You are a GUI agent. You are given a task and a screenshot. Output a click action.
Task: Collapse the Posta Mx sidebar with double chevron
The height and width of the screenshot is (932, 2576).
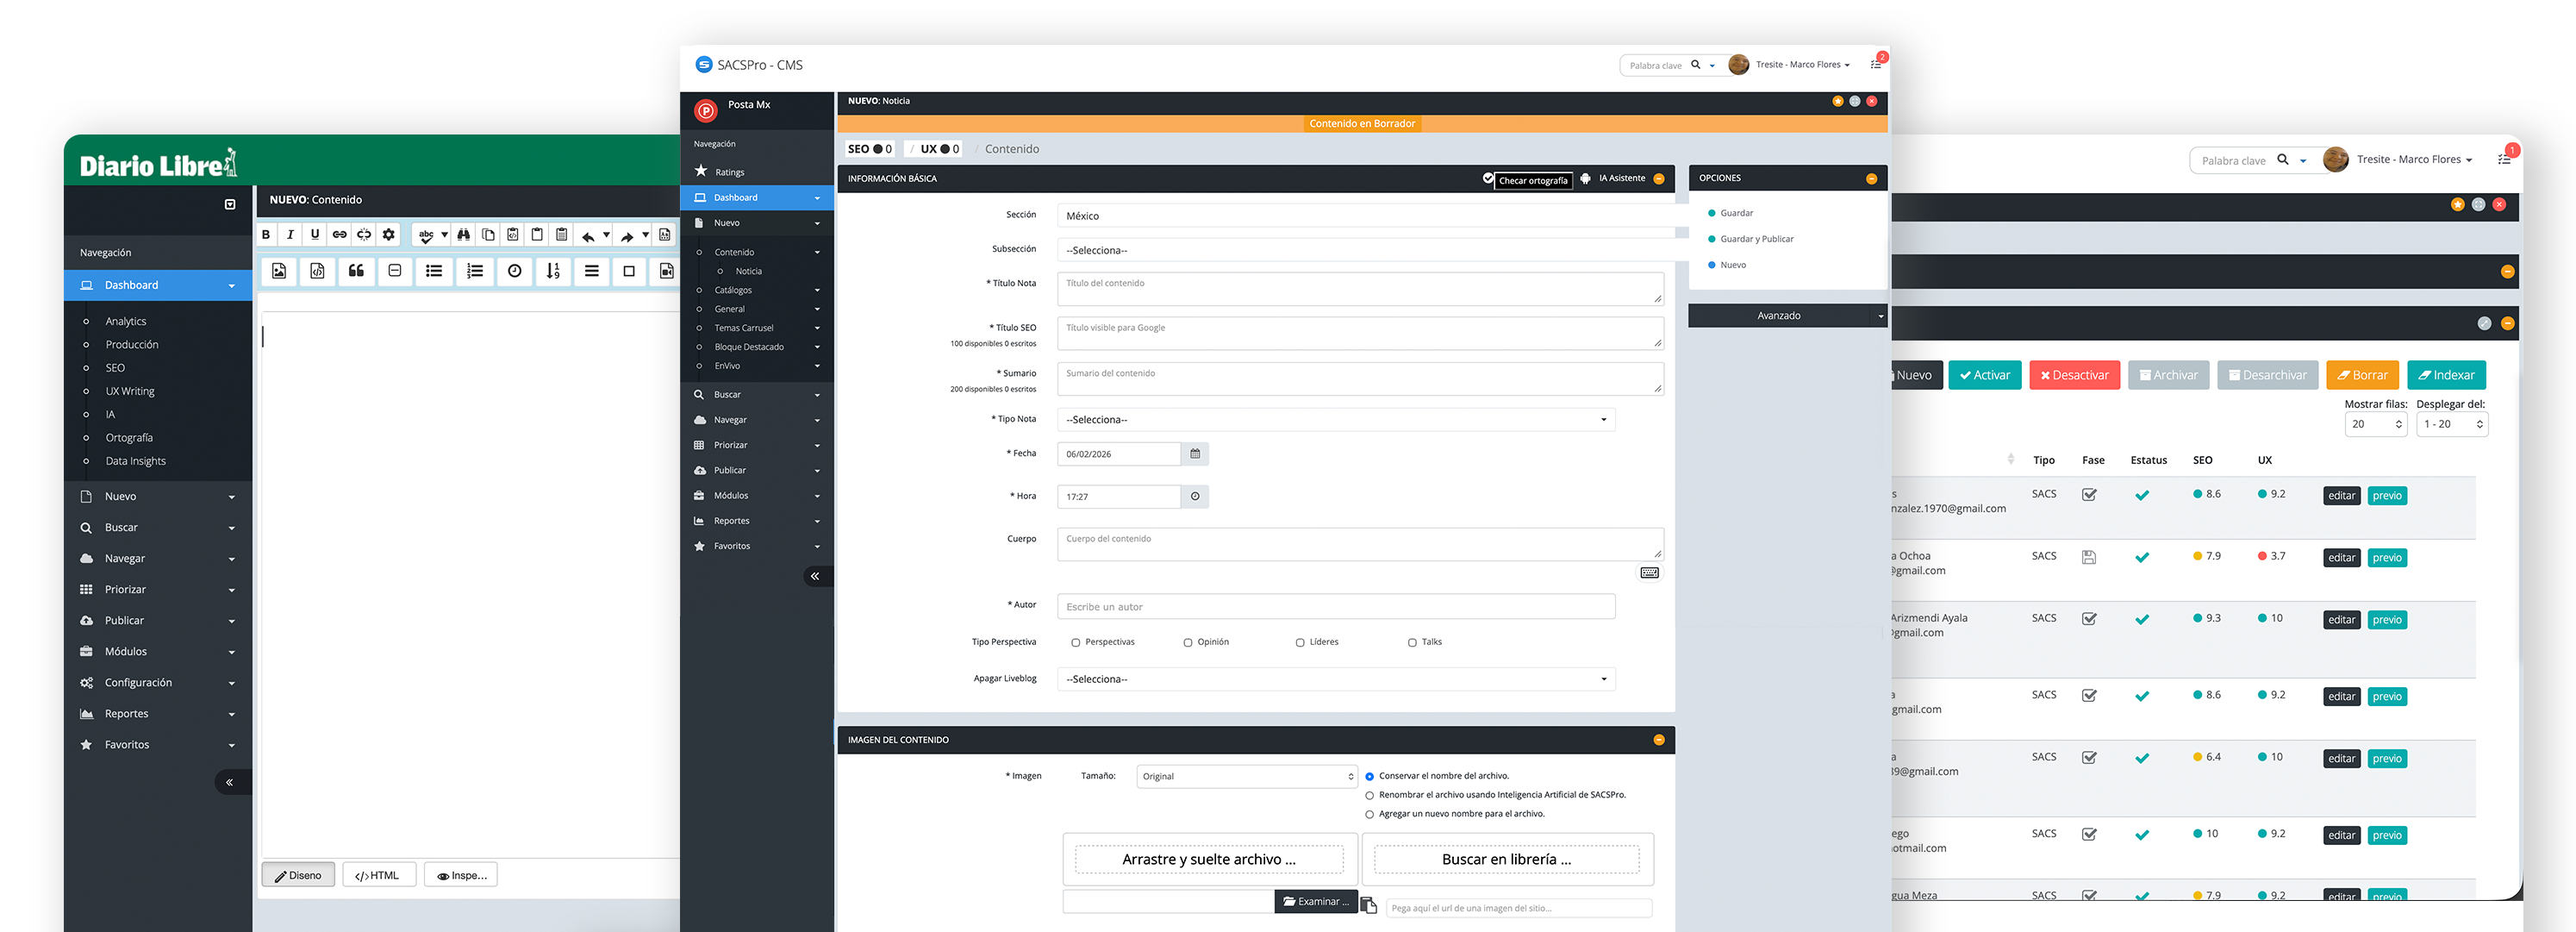tap(815, 576)
